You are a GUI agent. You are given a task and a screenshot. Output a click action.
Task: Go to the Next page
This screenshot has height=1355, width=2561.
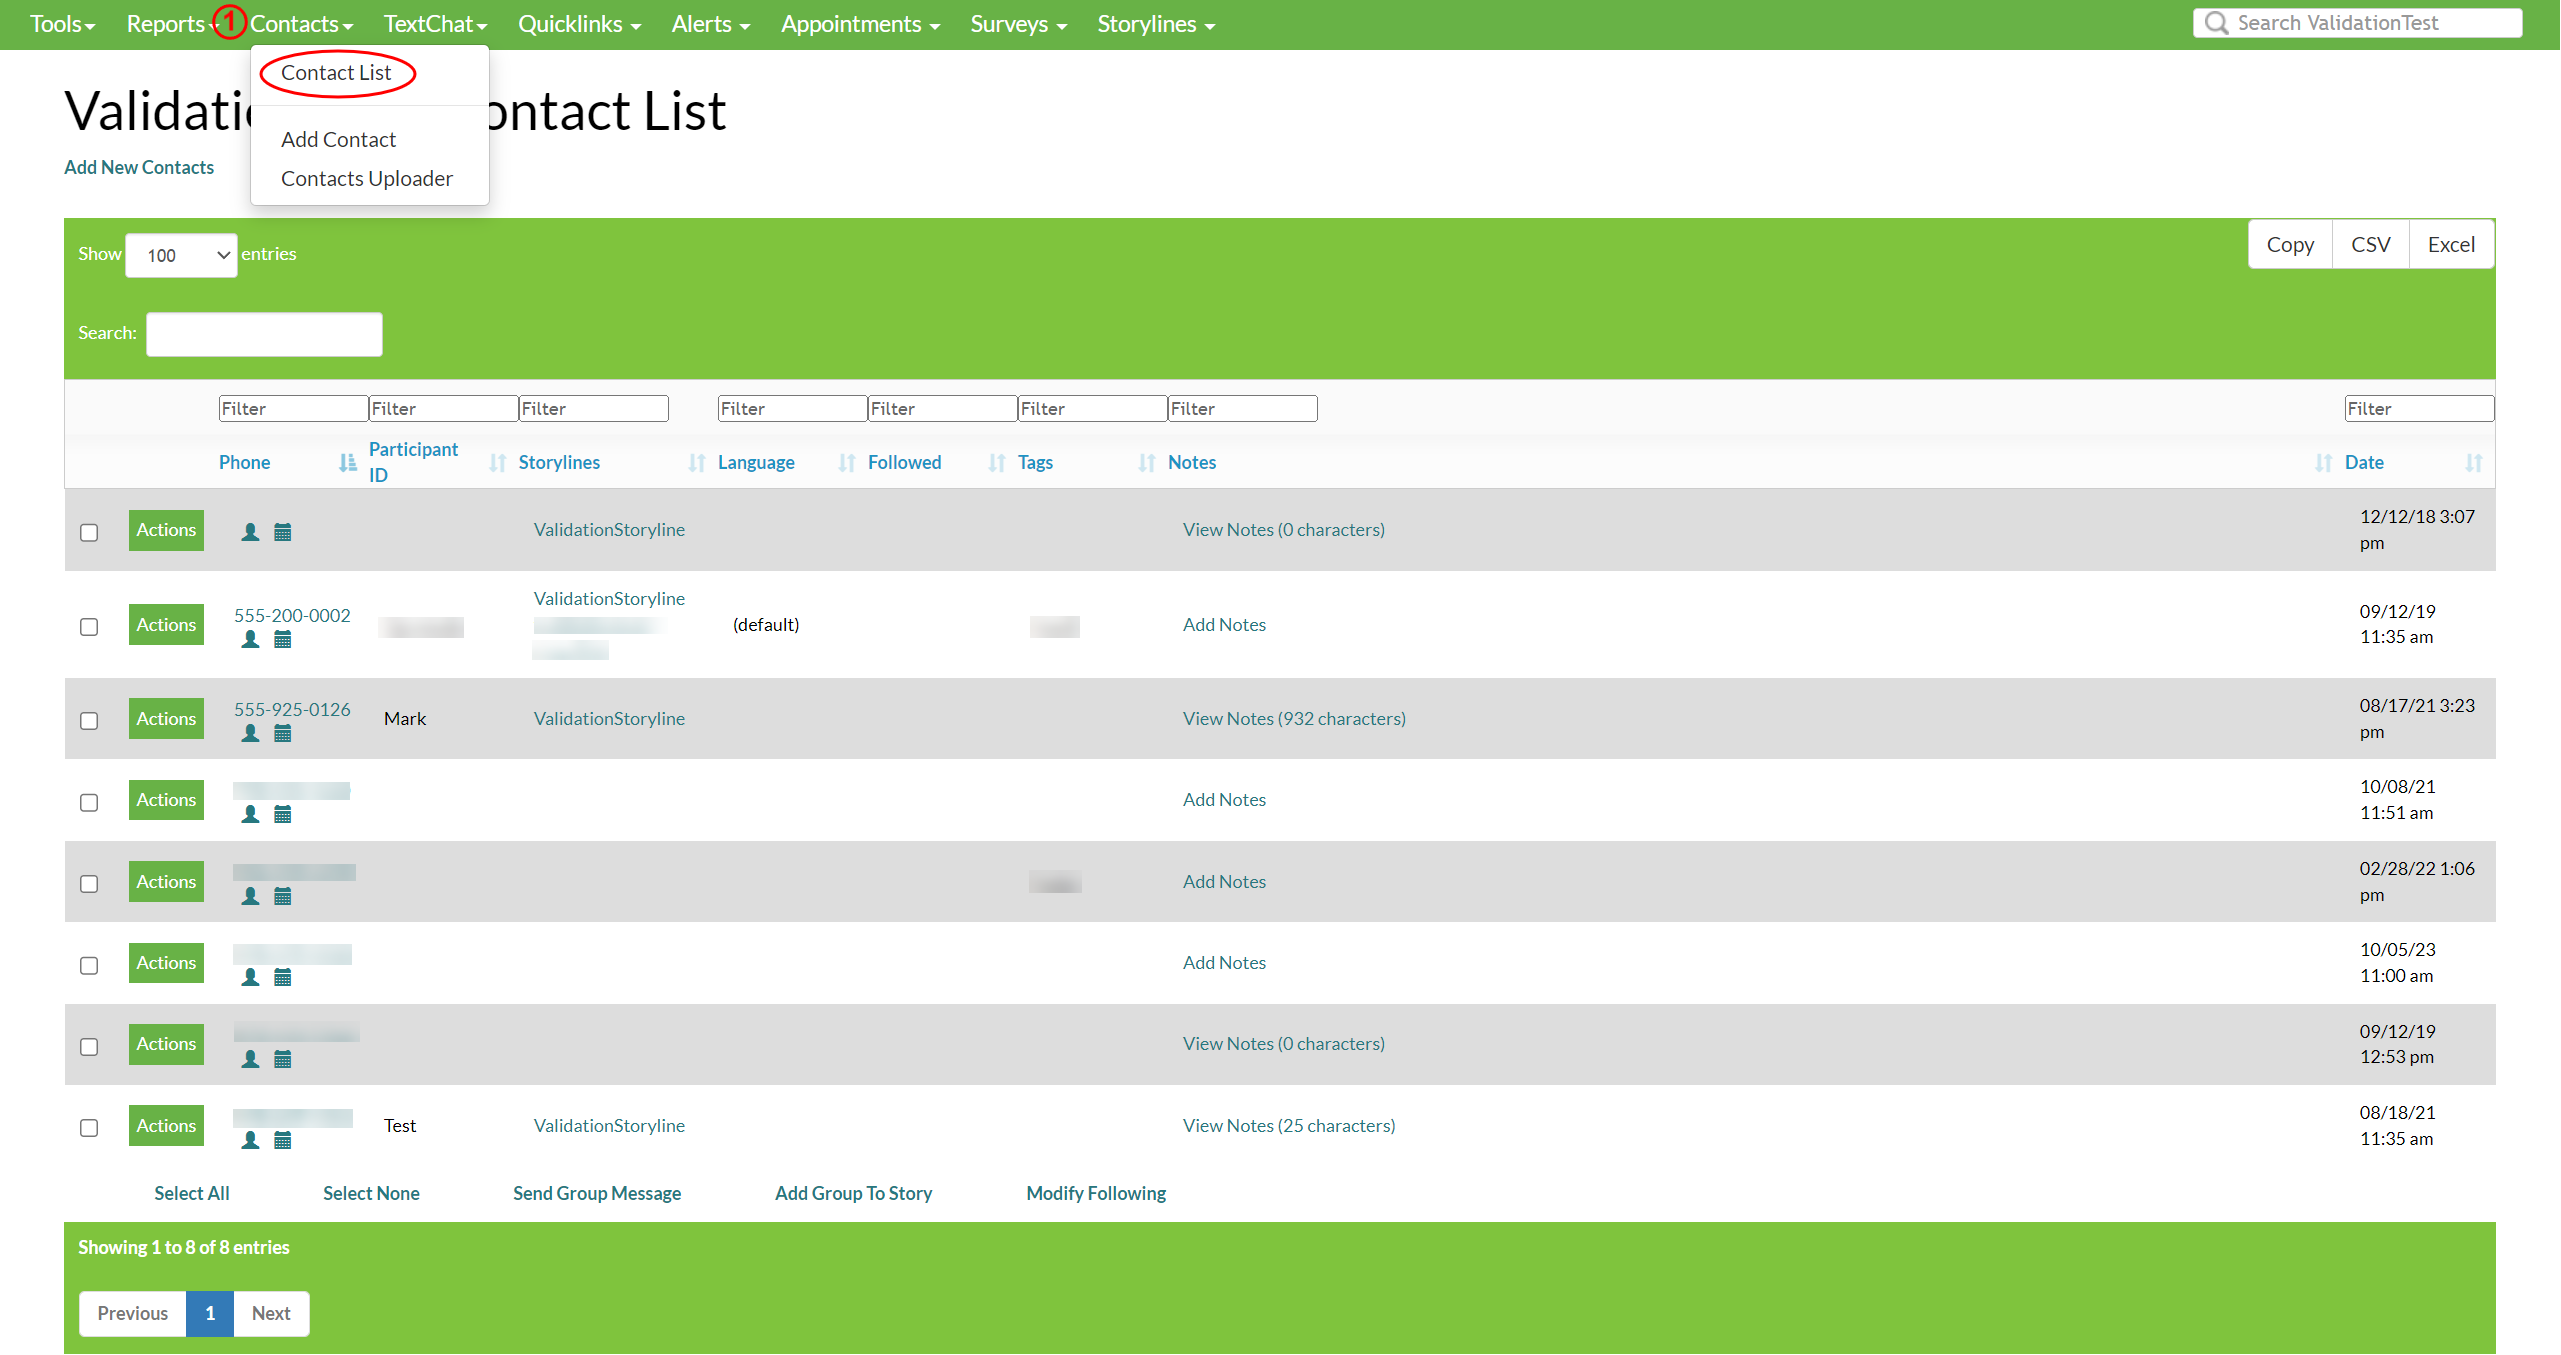[x=271, y=1313]
